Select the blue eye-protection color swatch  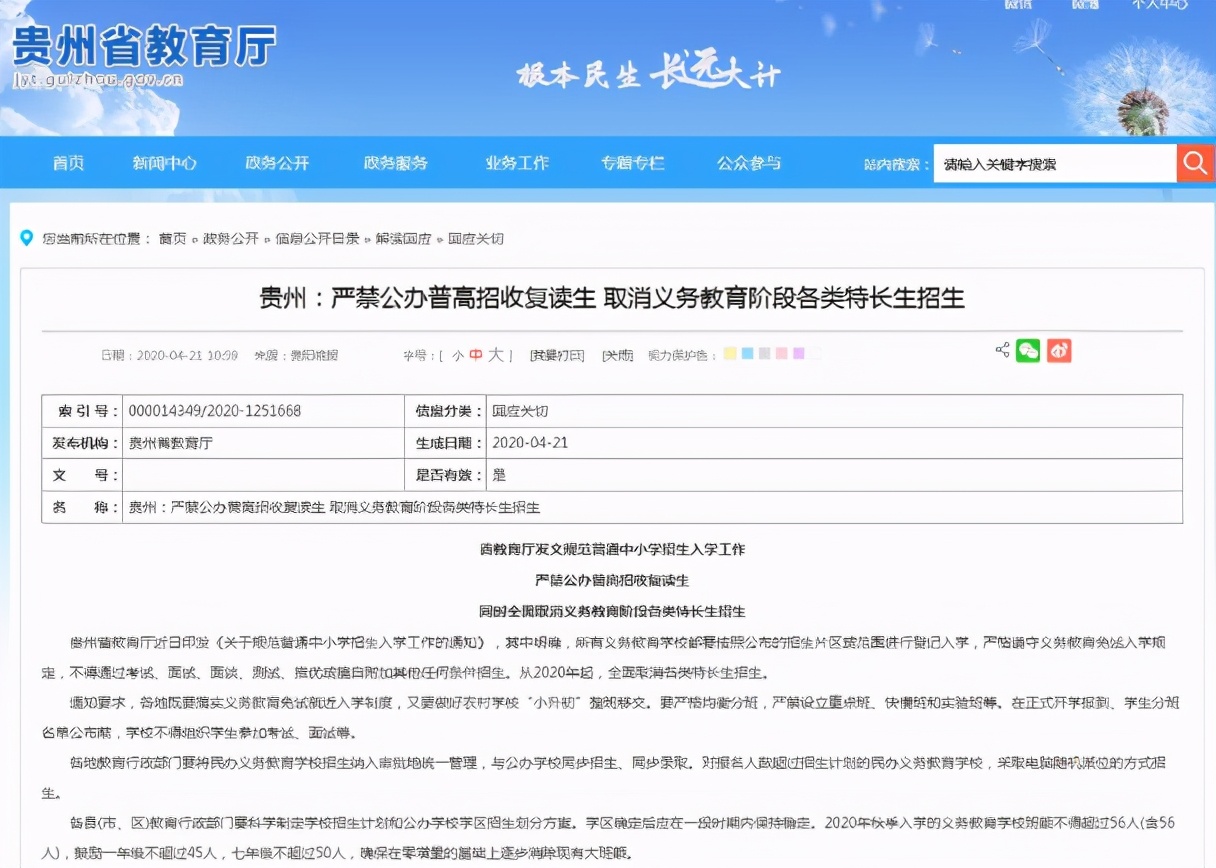pos(748,352)
